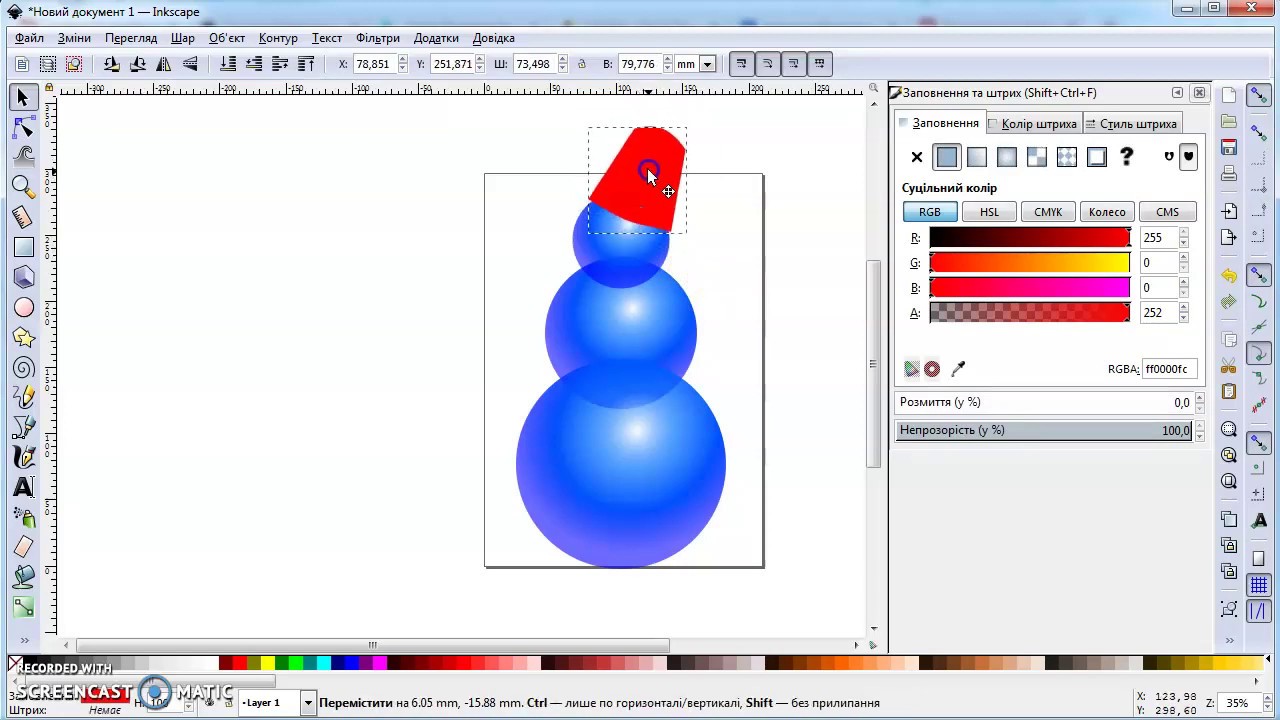The height and width of the screenshot is (720, 1280).
Task: Select the arrow selector tool
Action: [x=23, y=98]
